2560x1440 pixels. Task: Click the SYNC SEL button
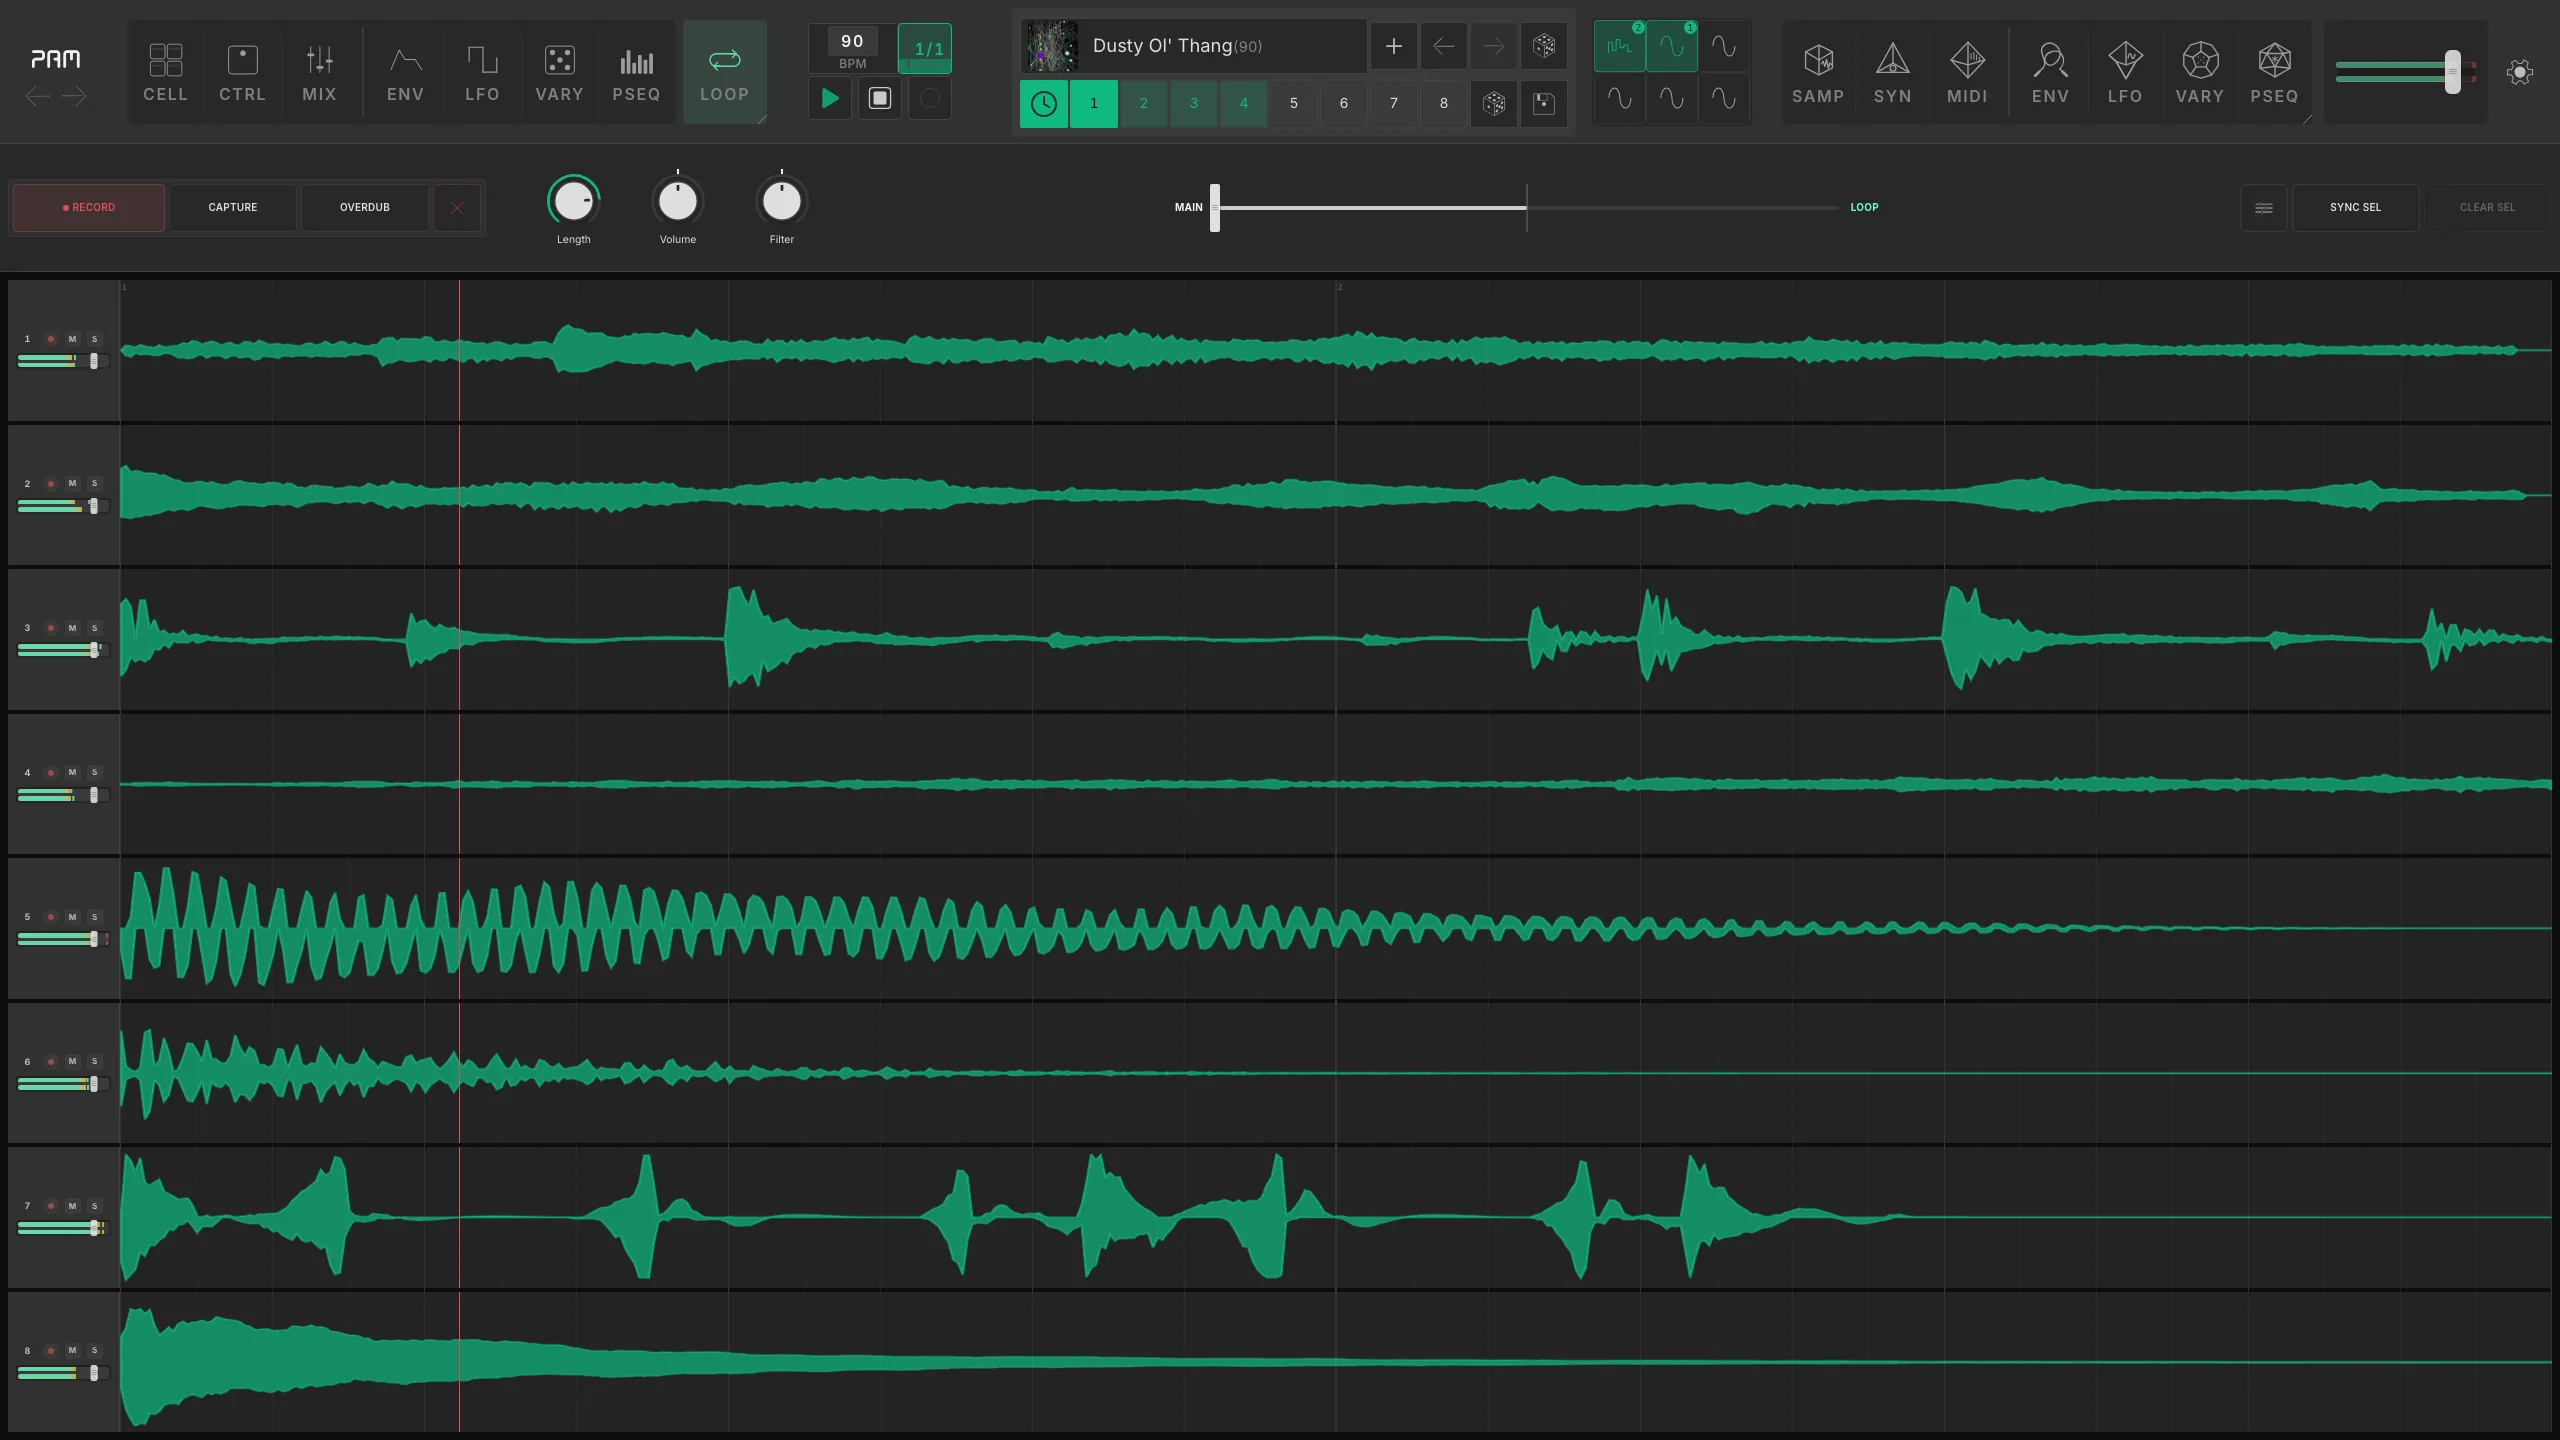pos(2355,207)
